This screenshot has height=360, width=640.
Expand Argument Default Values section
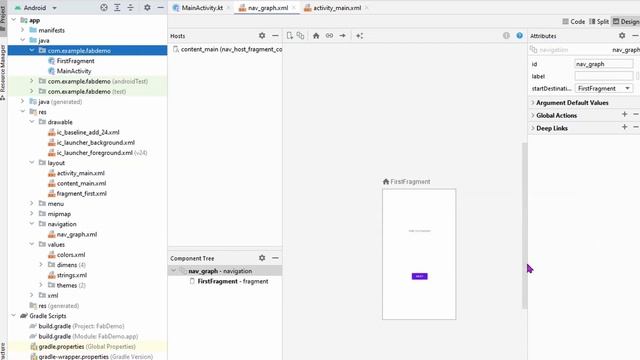(532, 103)
